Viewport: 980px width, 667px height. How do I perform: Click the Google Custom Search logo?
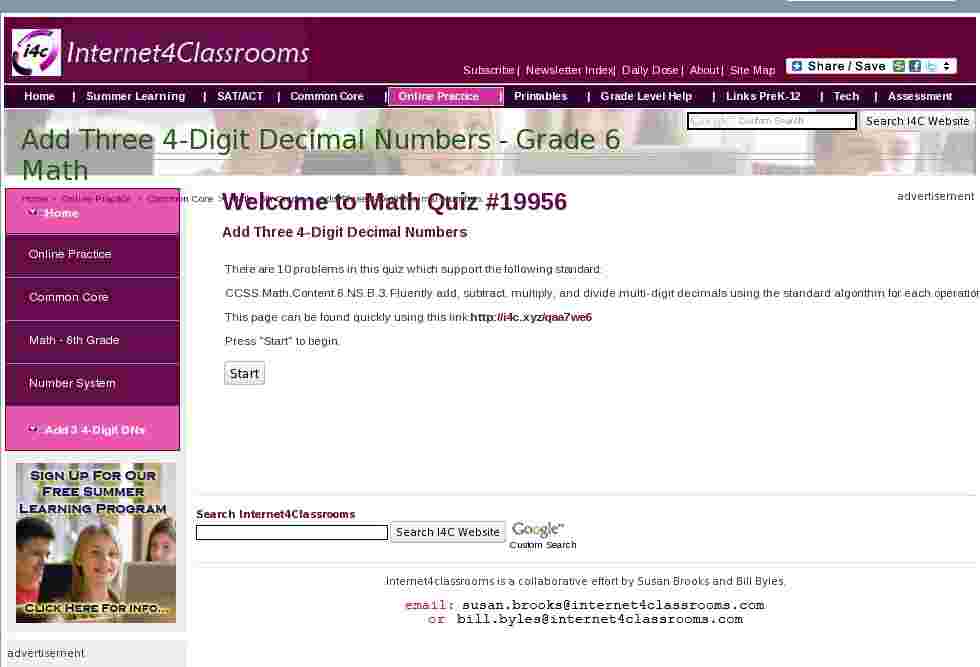pos(542,535)
